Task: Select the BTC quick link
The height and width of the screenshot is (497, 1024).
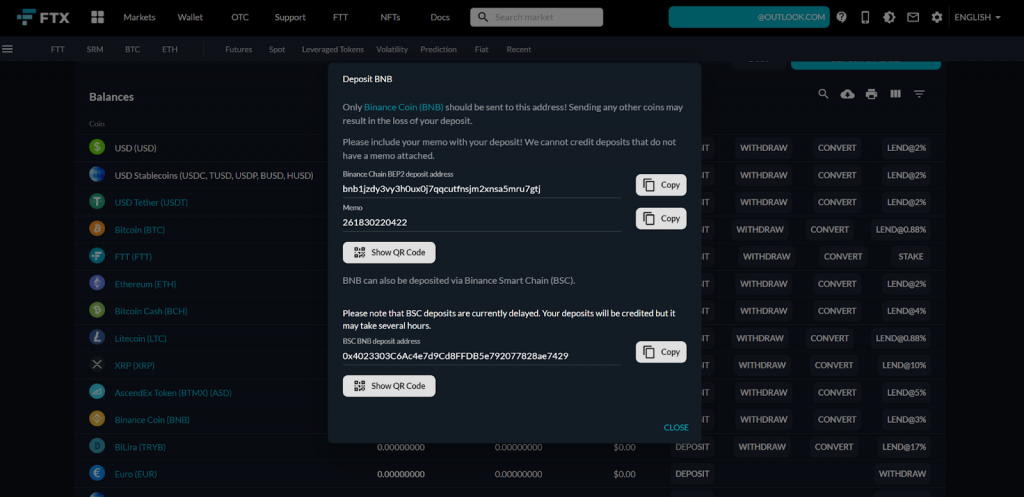Action: (133, 50)
